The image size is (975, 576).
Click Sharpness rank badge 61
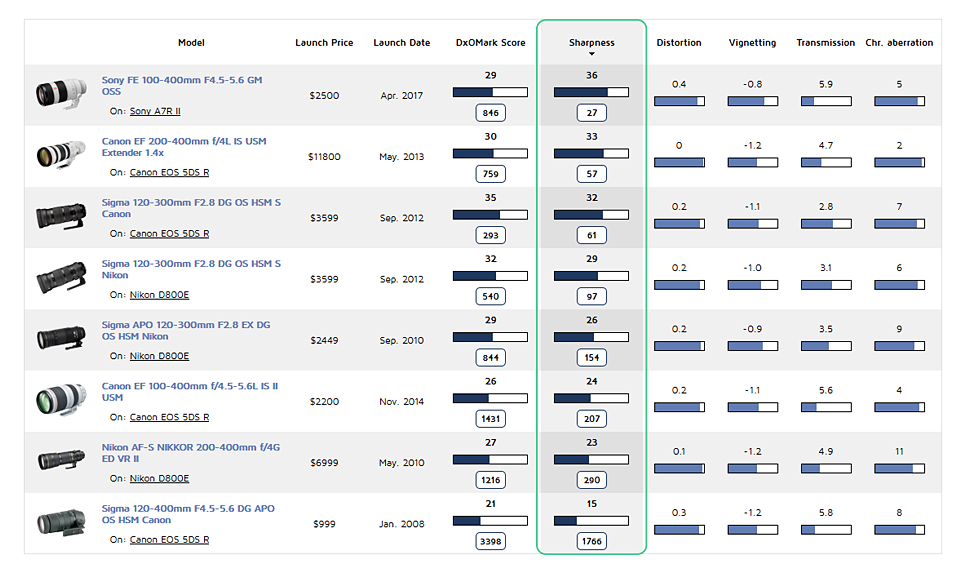591,235
